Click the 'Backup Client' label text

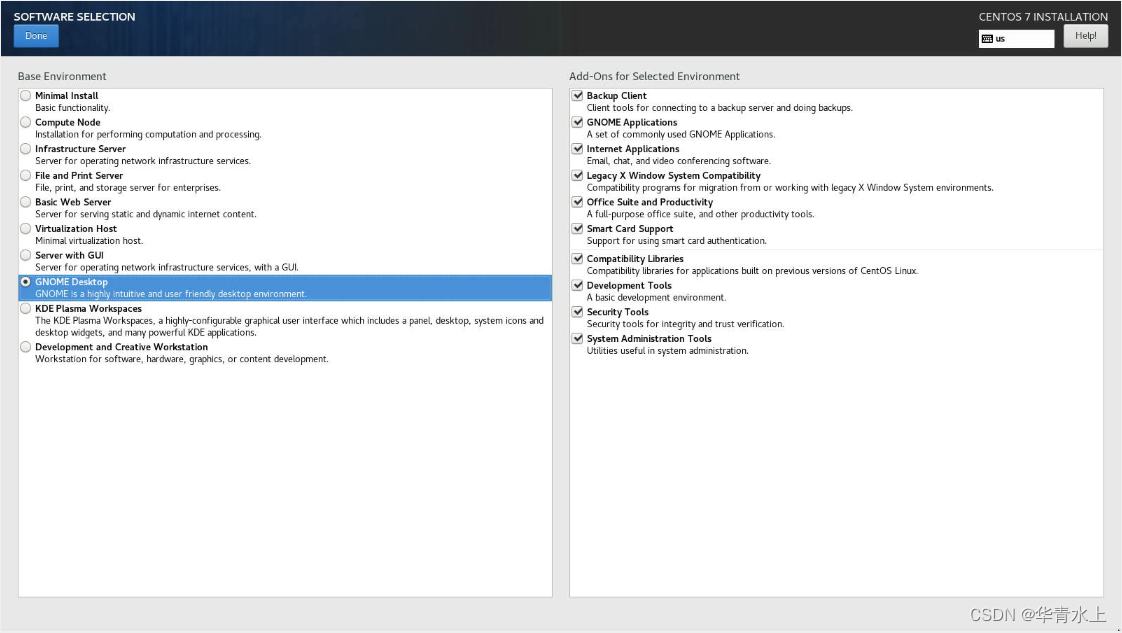point(616,96)
